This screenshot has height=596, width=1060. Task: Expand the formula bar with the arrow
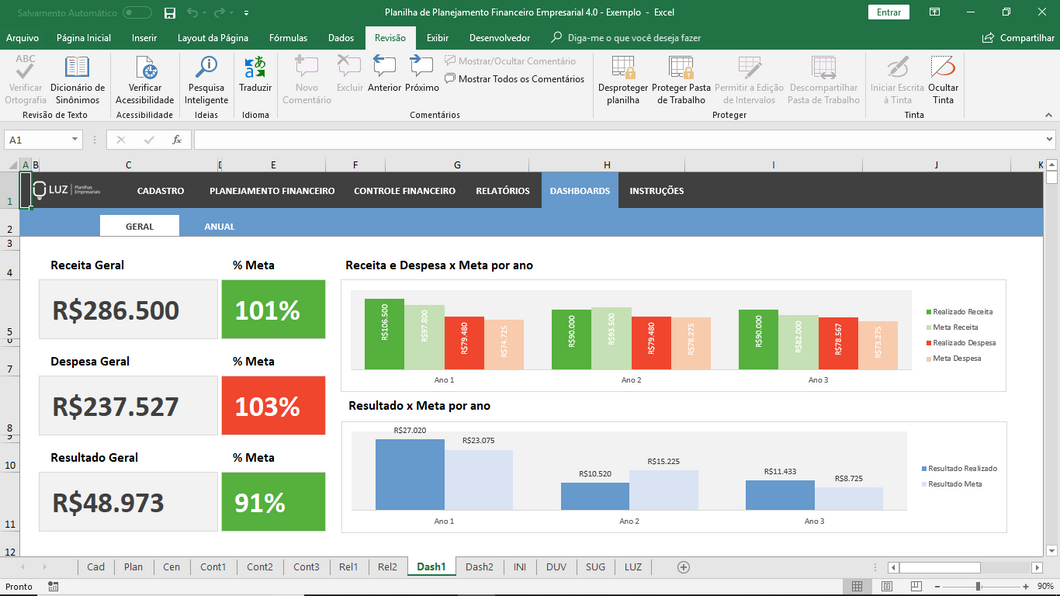[1049, 139]
